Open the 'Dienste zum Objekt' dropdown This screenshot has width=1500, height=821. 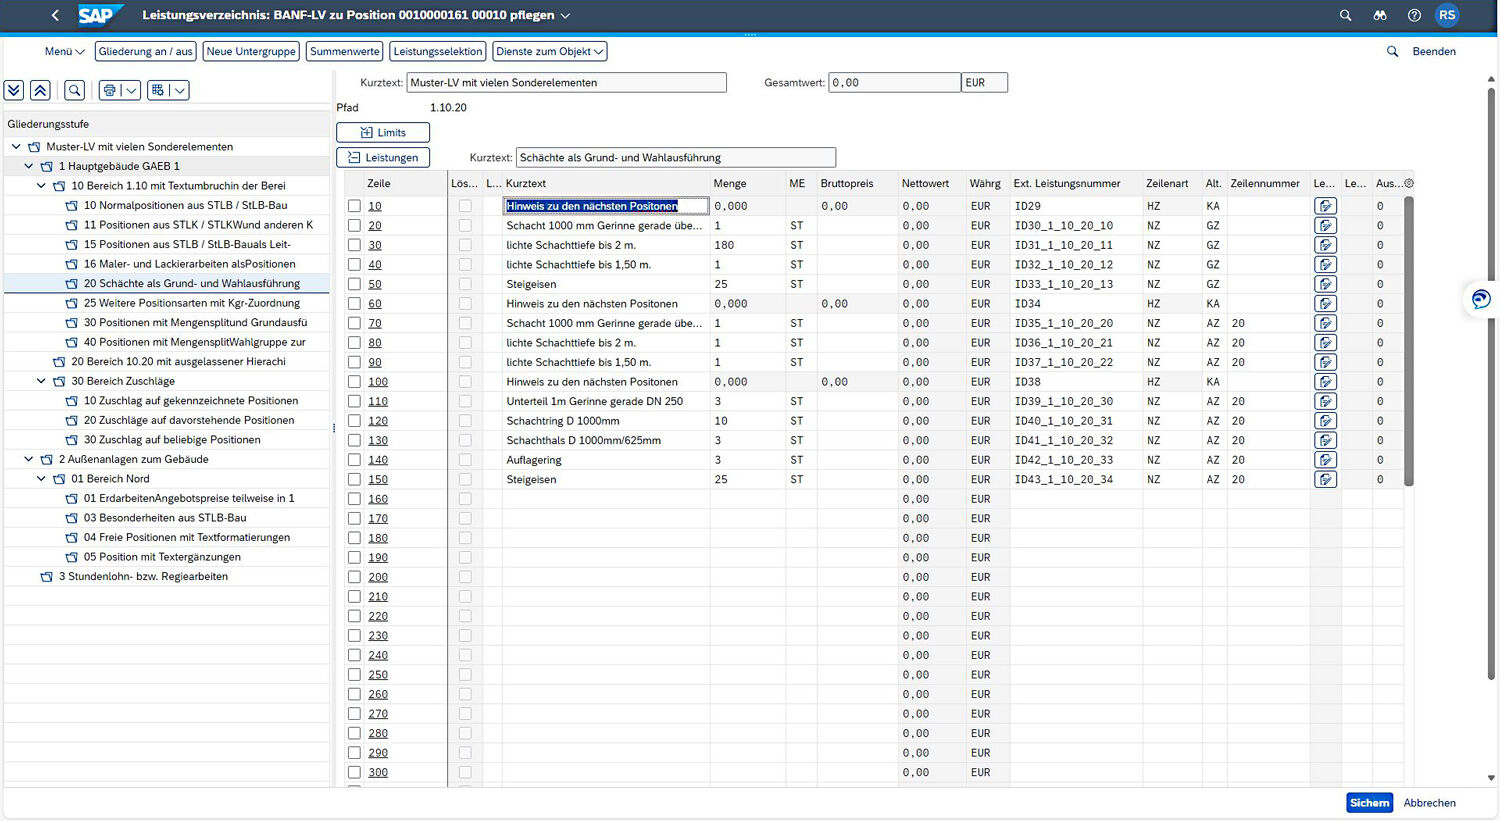(x=550, y=51)
